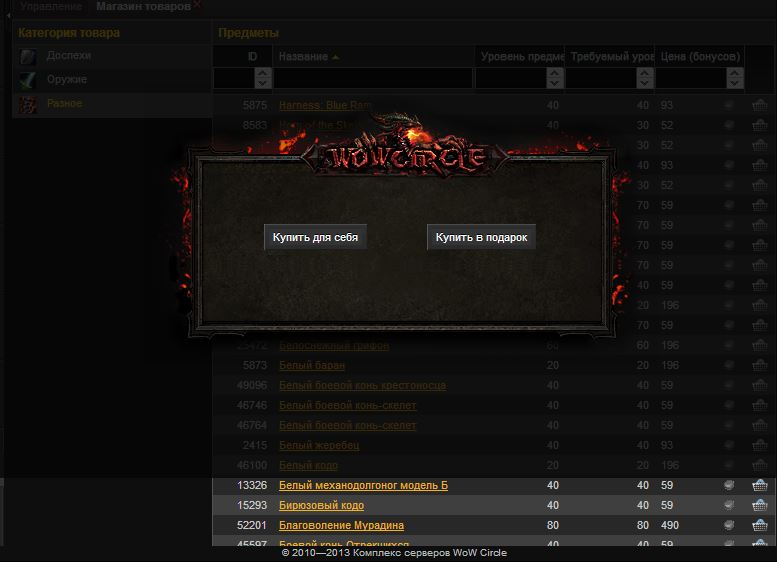
Task: Click basket icon for Белый кодо row
Action: click(x=760, y=465)
